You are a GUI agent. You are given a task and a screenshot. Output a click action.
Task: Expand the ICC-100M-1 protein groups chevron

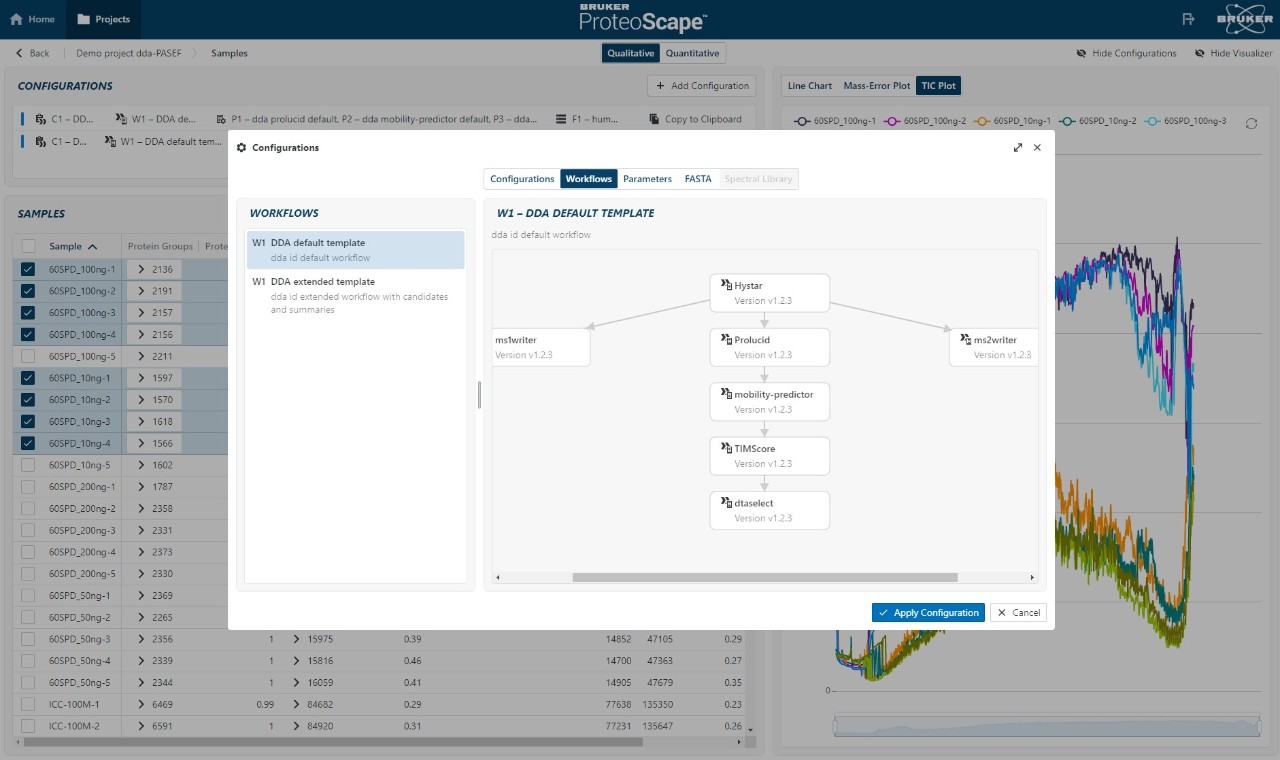point(142,705)
